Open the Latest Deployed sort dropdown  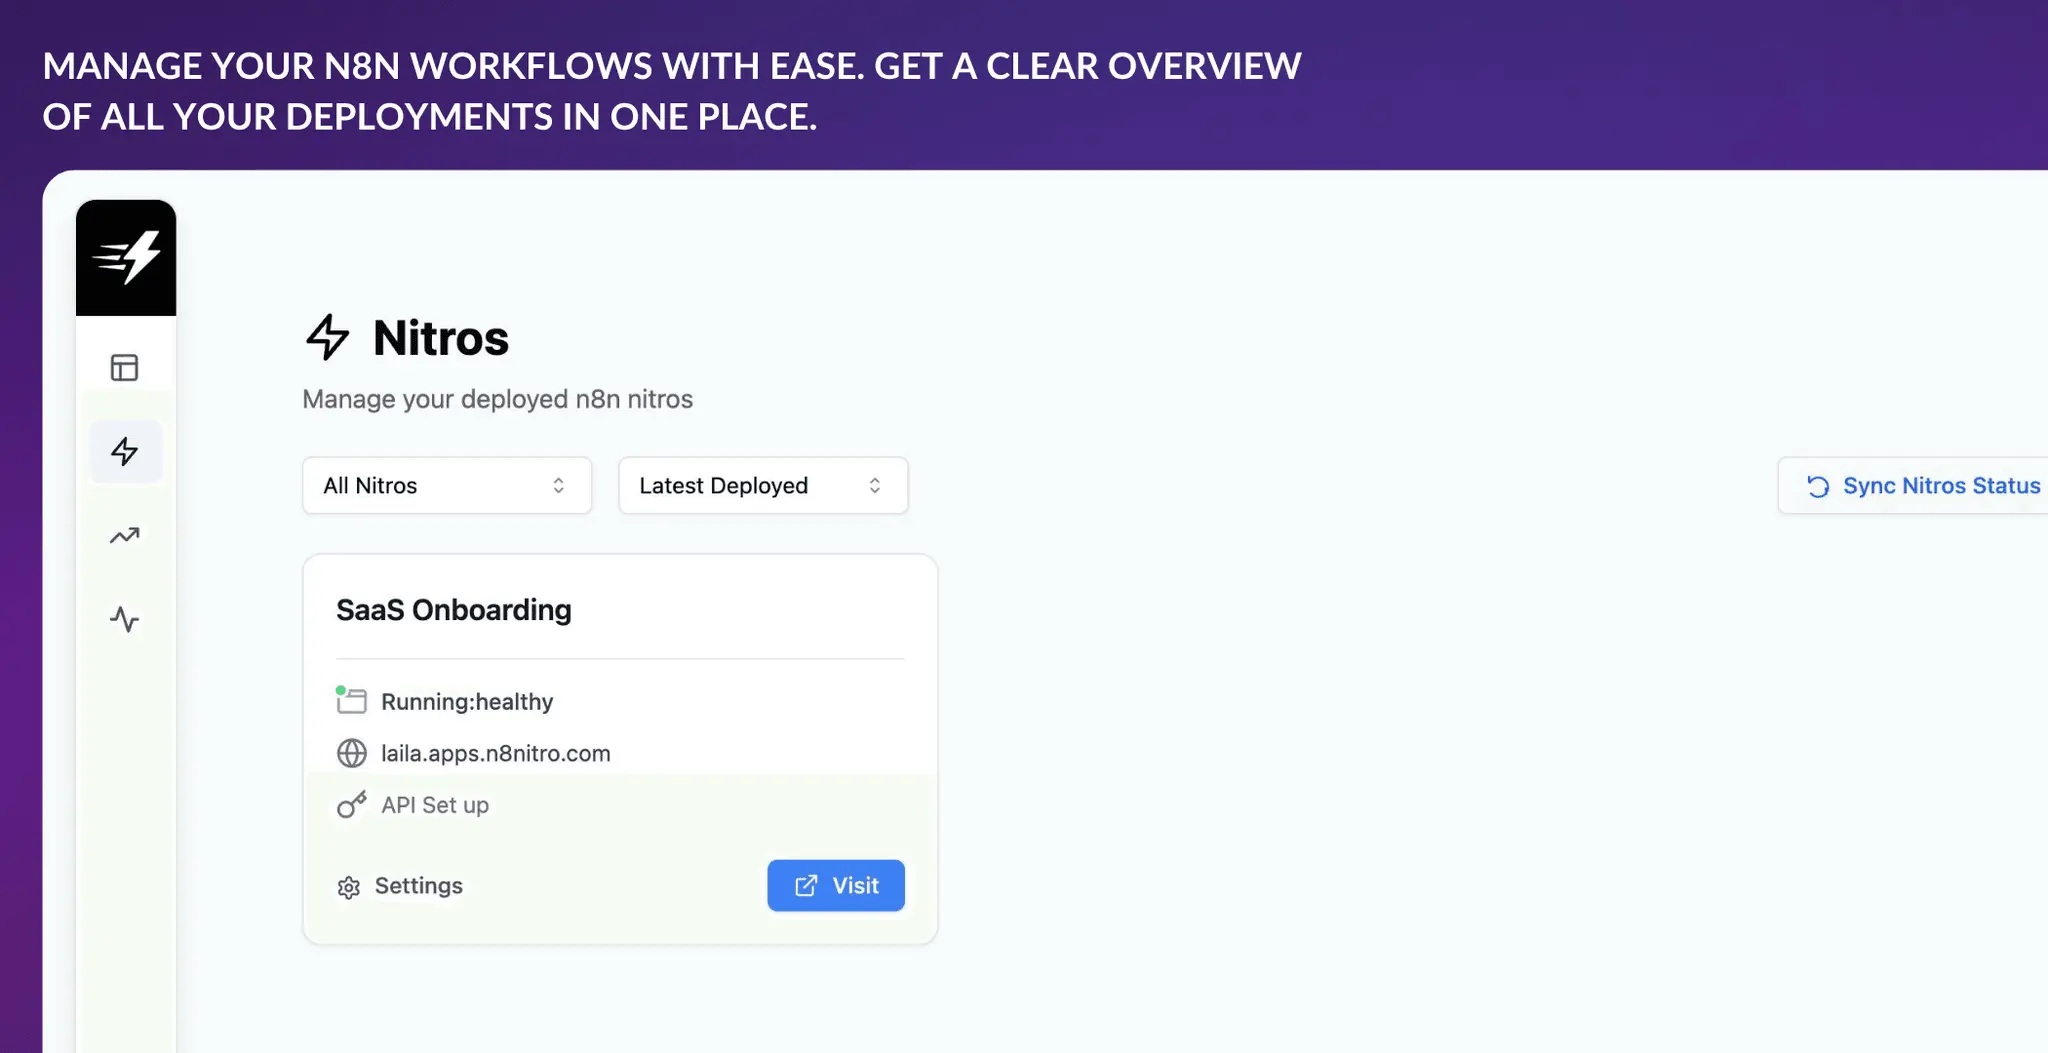(763, 485)
